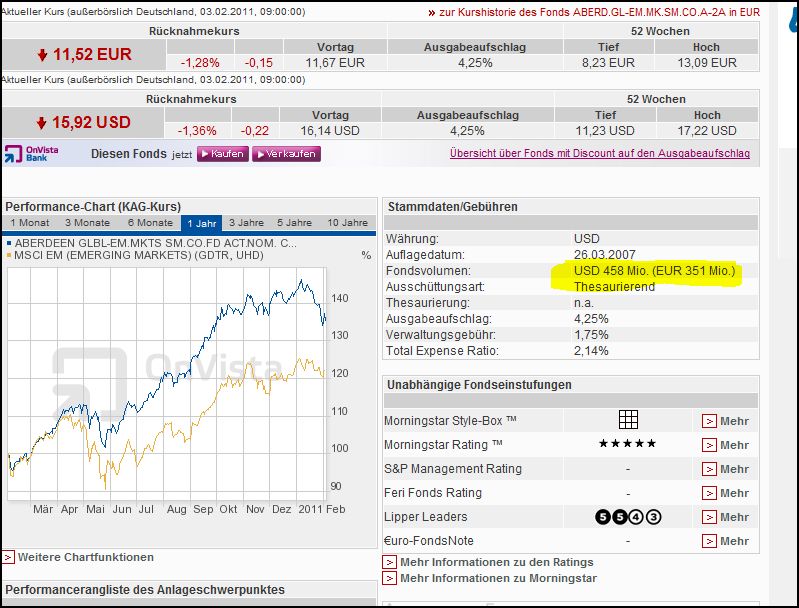This screenshot has width=799, height=608.
Task: Click Performancerangliste des Anlageschwerpunktes heading
Action: (145, 590)
